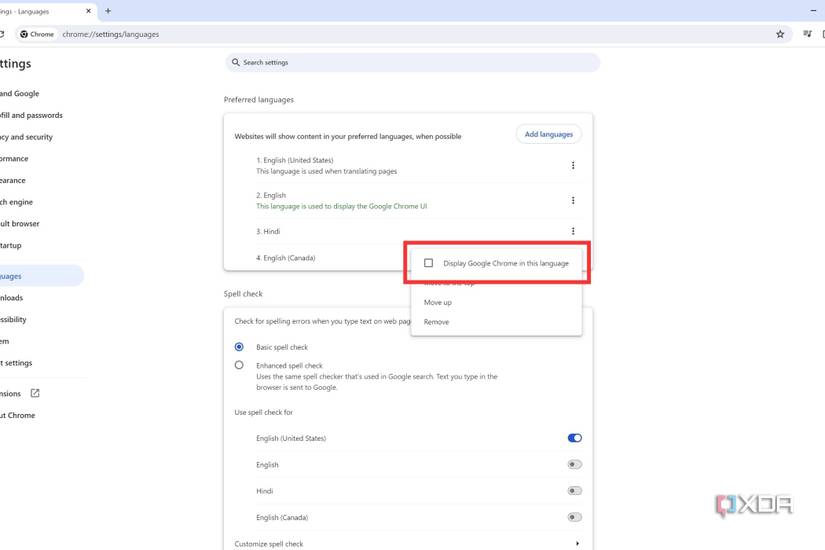The width and height of the screenshot is (825, 550).
Task: Click the Add languages button
Action: [x=548, y=134]
